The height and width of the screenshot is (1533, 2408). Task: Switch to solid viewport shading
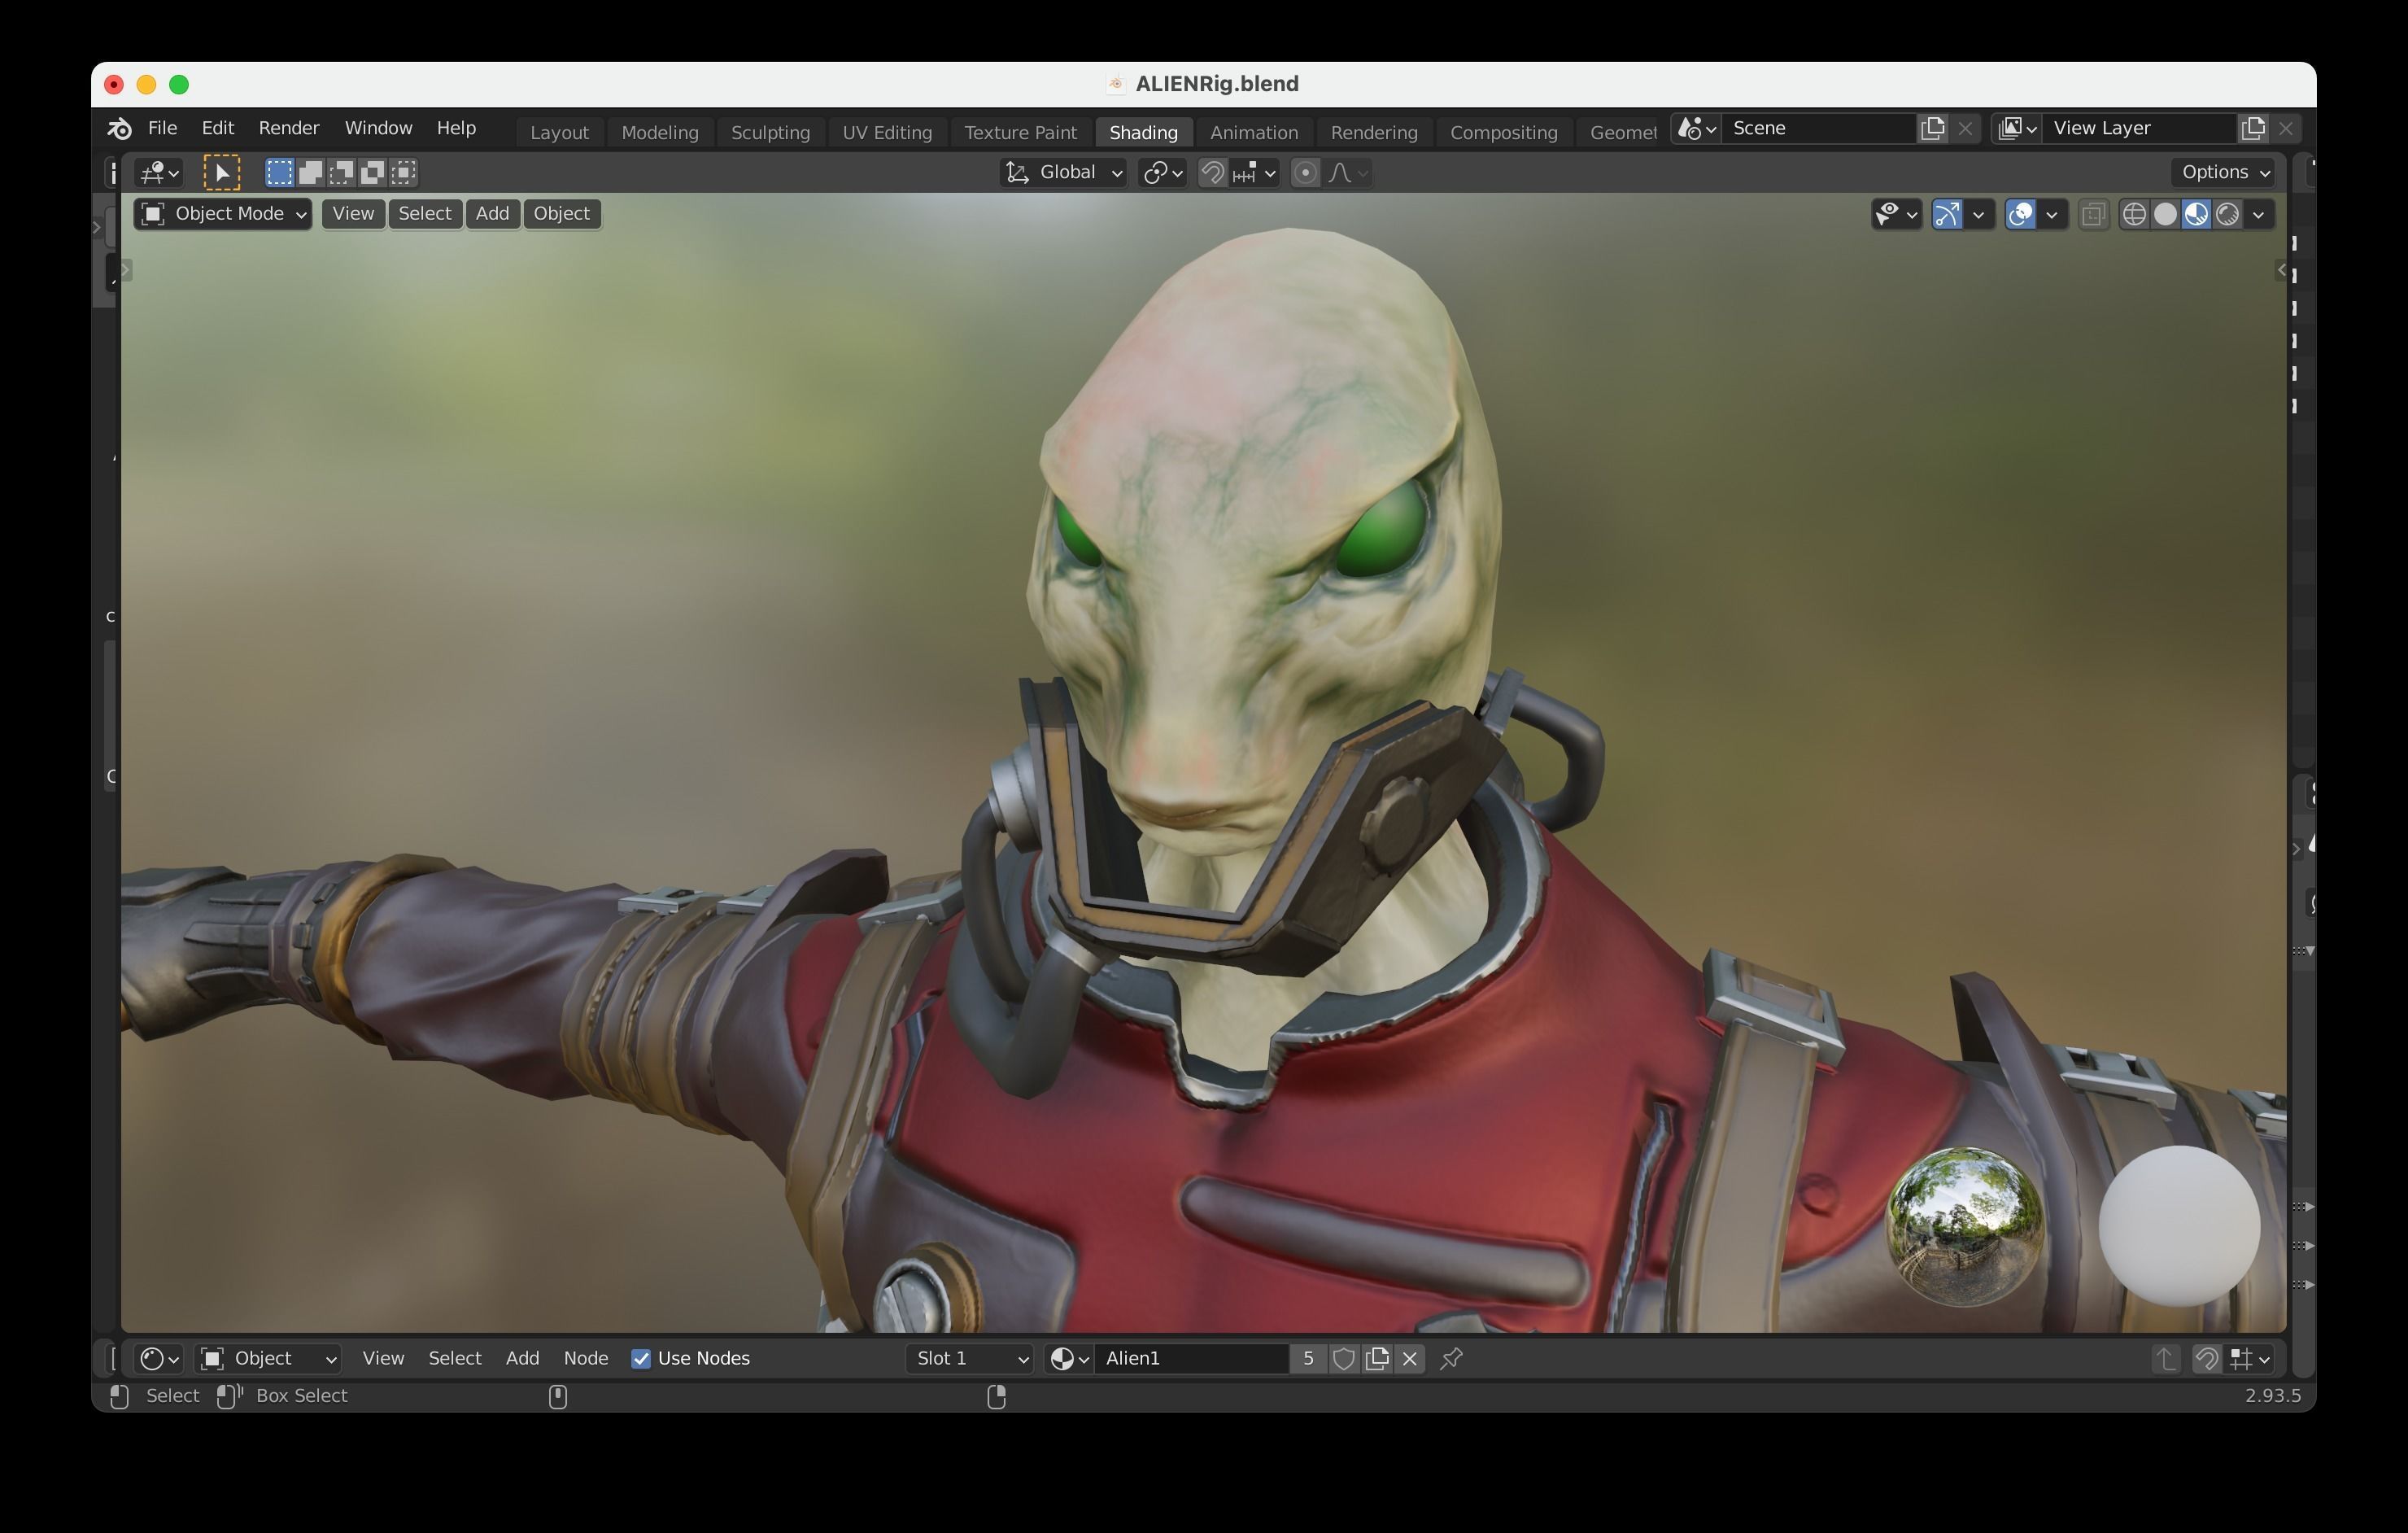(x=2165, y=214)
